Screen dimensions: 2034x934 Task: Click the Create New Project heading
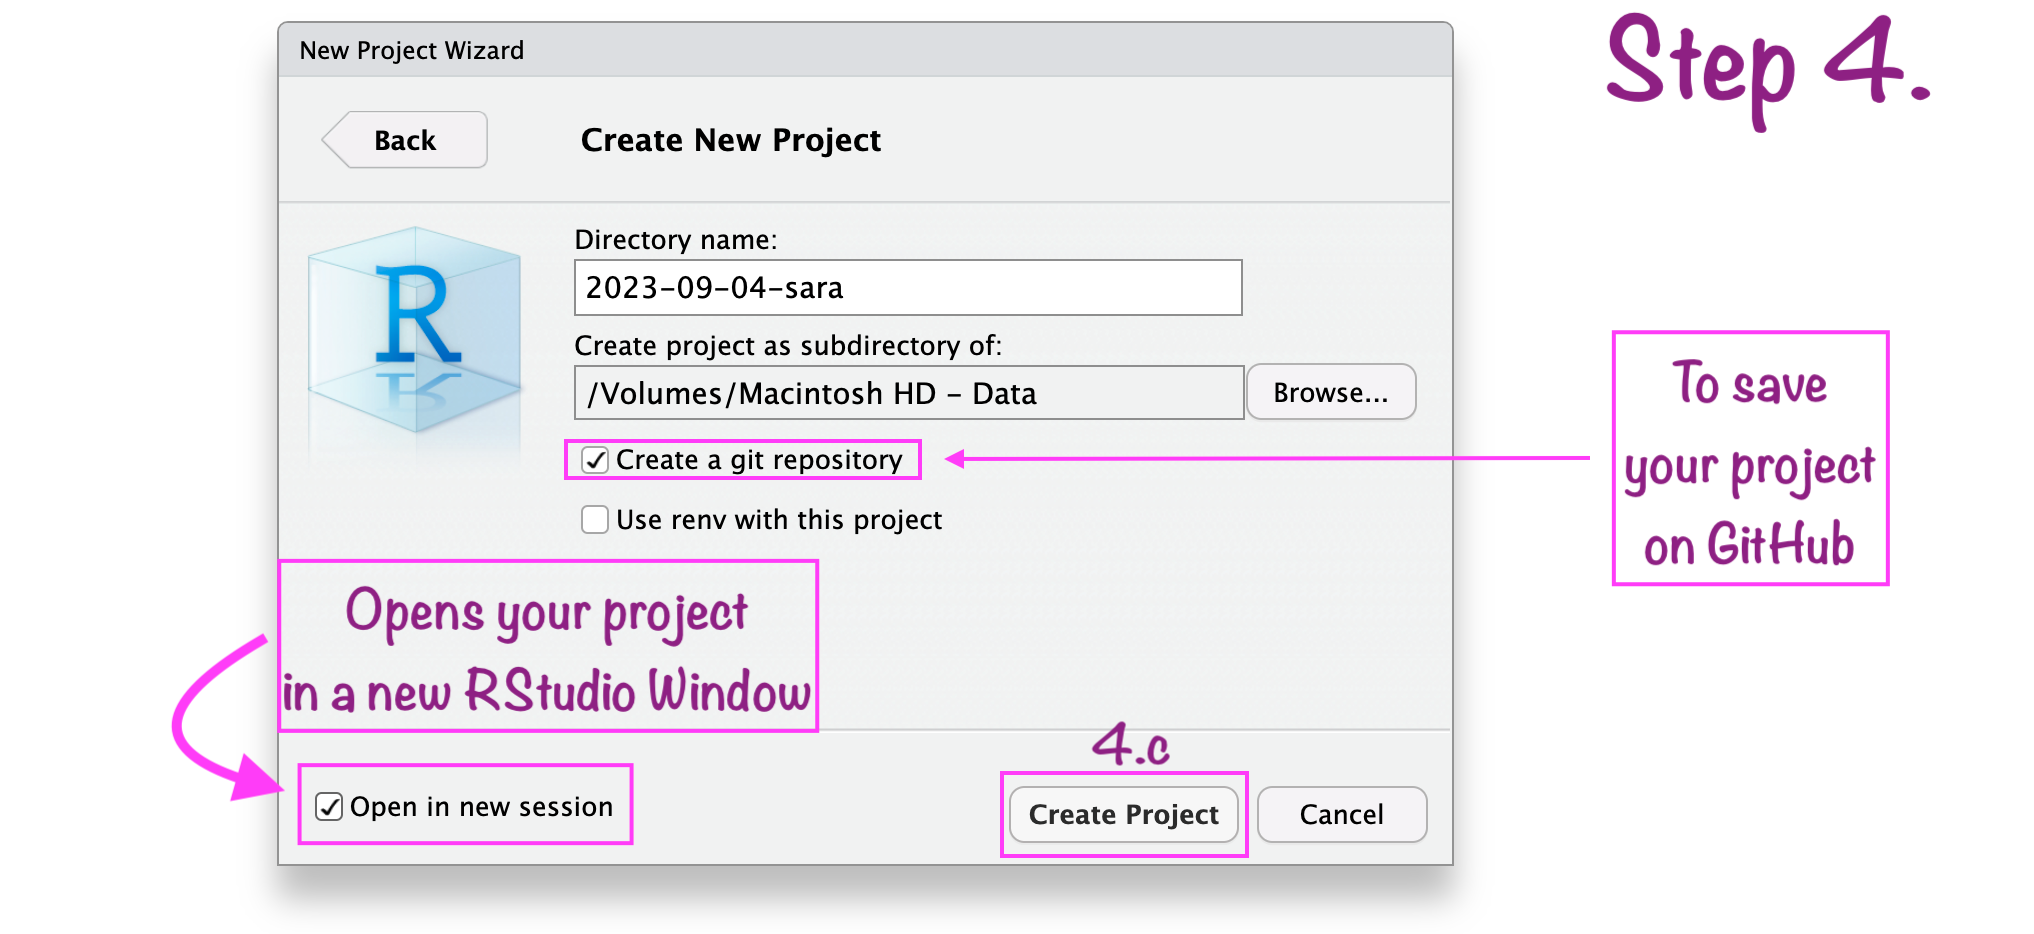[730, 140]
